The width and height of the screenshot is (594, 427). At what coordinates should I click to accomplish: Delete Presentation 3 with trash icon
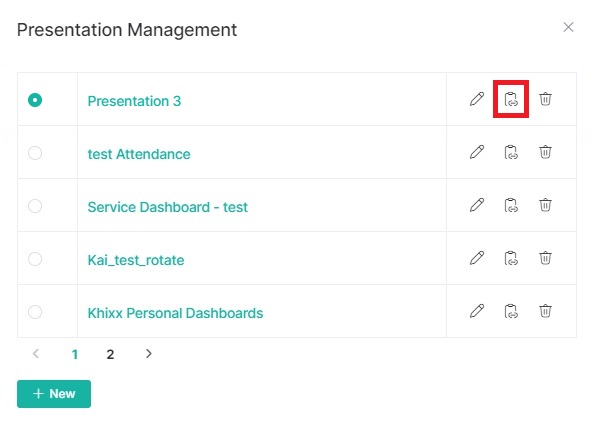(546, 99)
